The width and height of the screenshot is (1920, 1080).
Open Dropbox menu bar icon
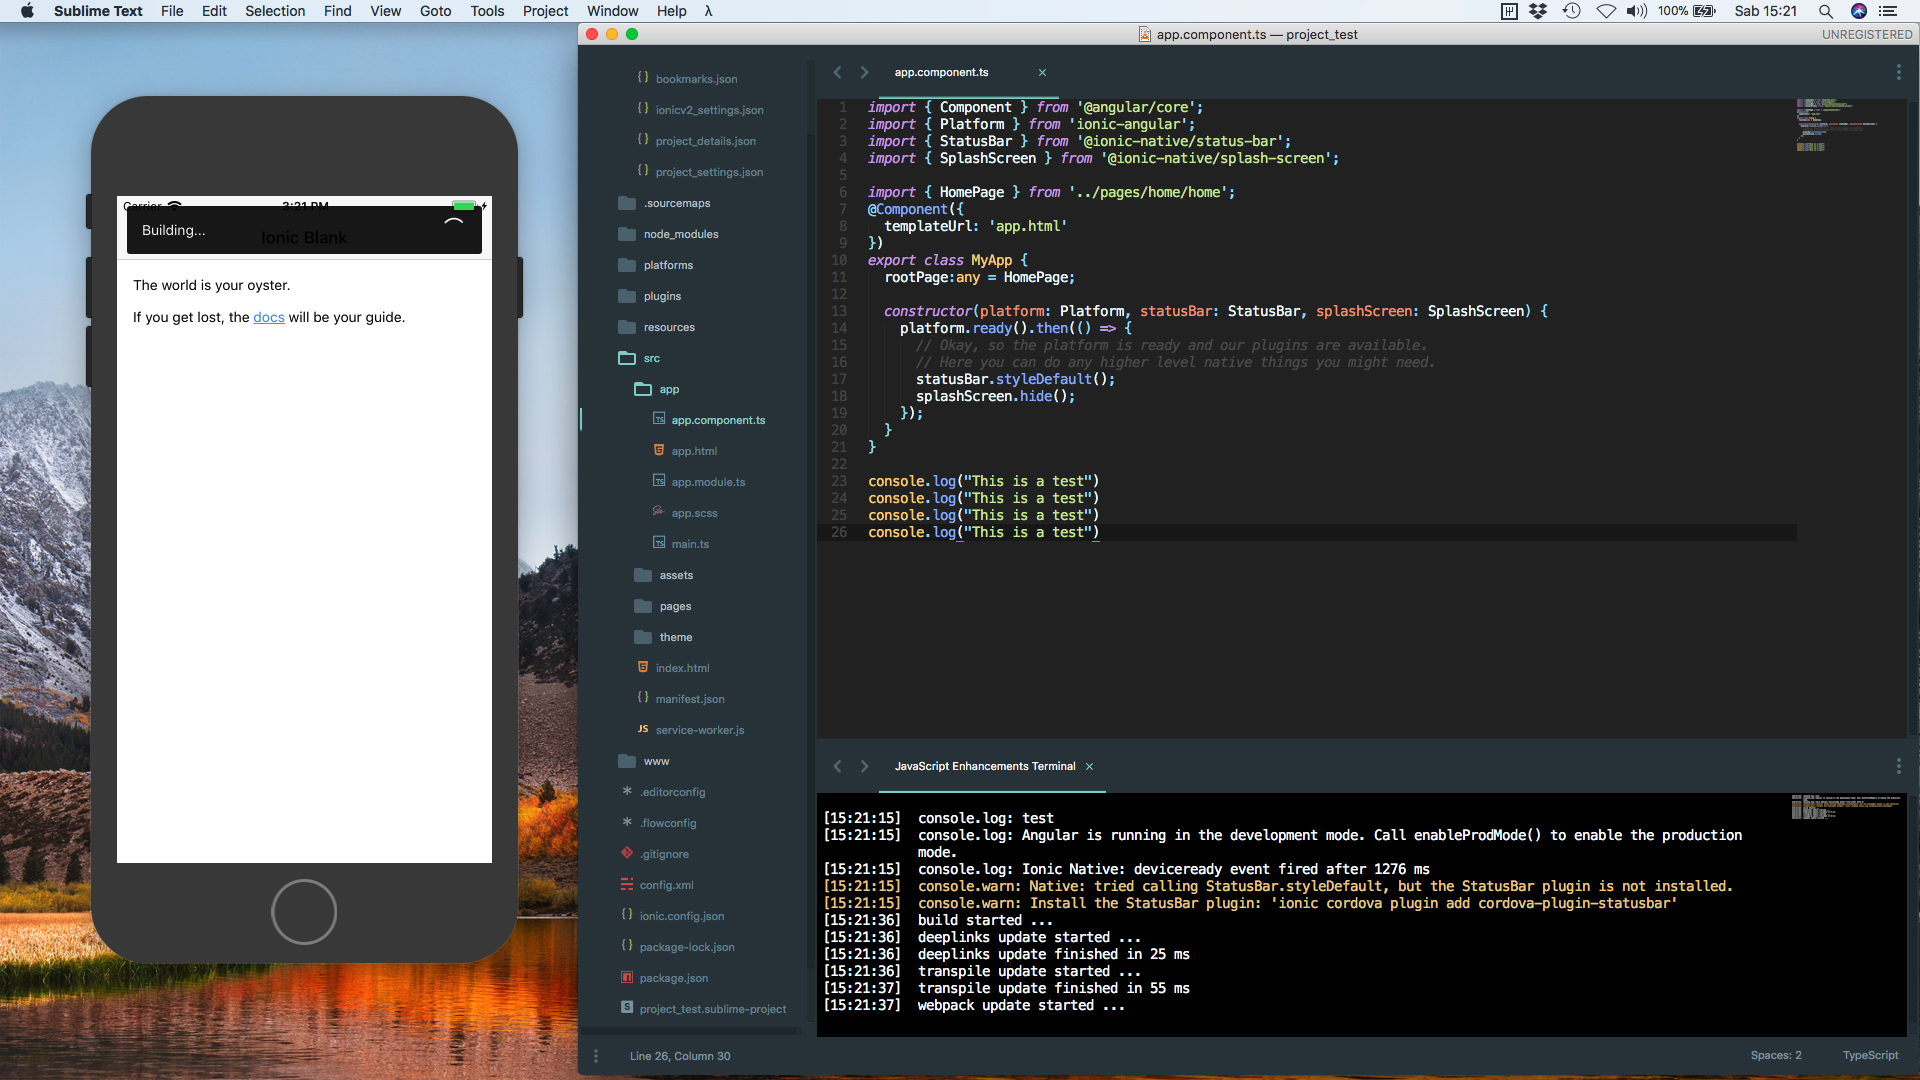(1538, 11)
